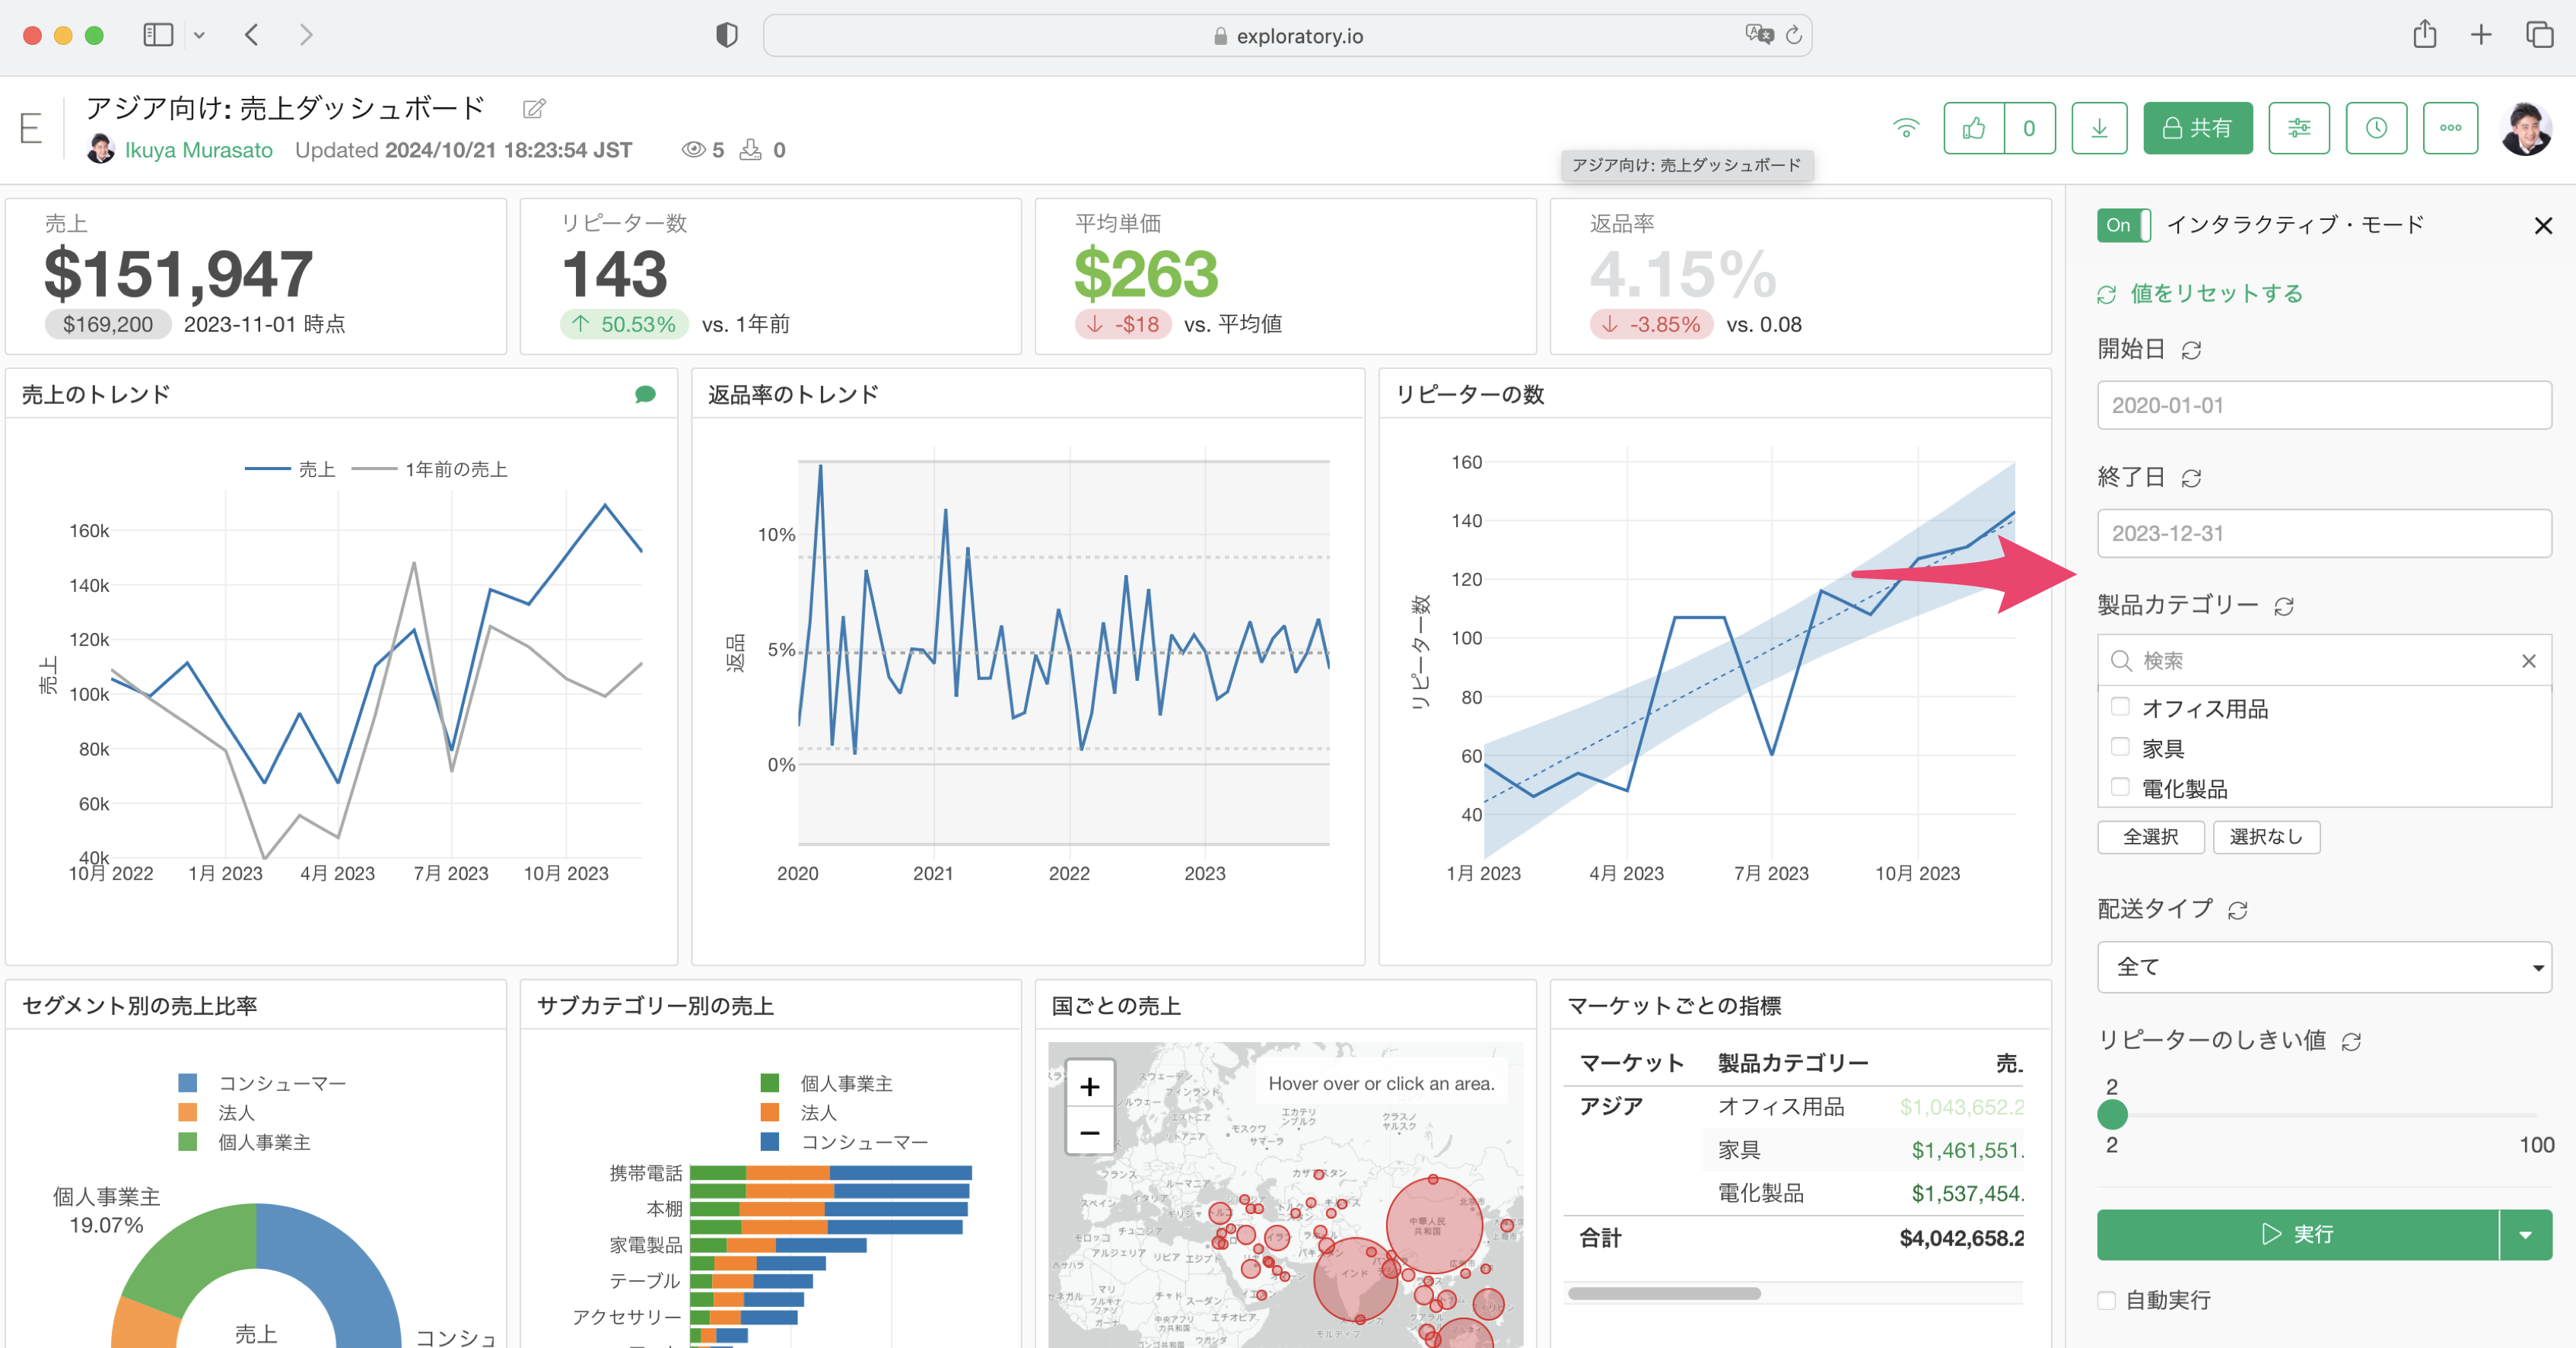Open the schedule clock icon button
Screen dimensions: 2576x1348
tap(2376, 128)
